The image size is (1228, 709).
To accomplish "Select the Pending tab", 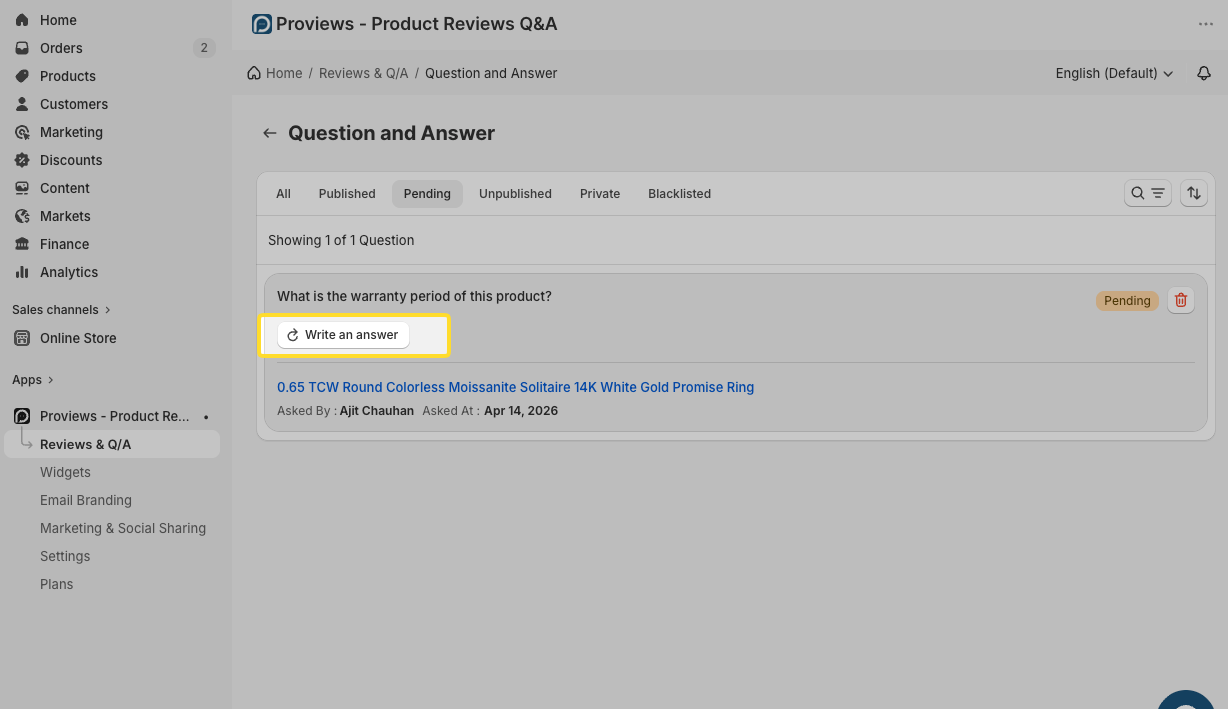I will point(427,194).
